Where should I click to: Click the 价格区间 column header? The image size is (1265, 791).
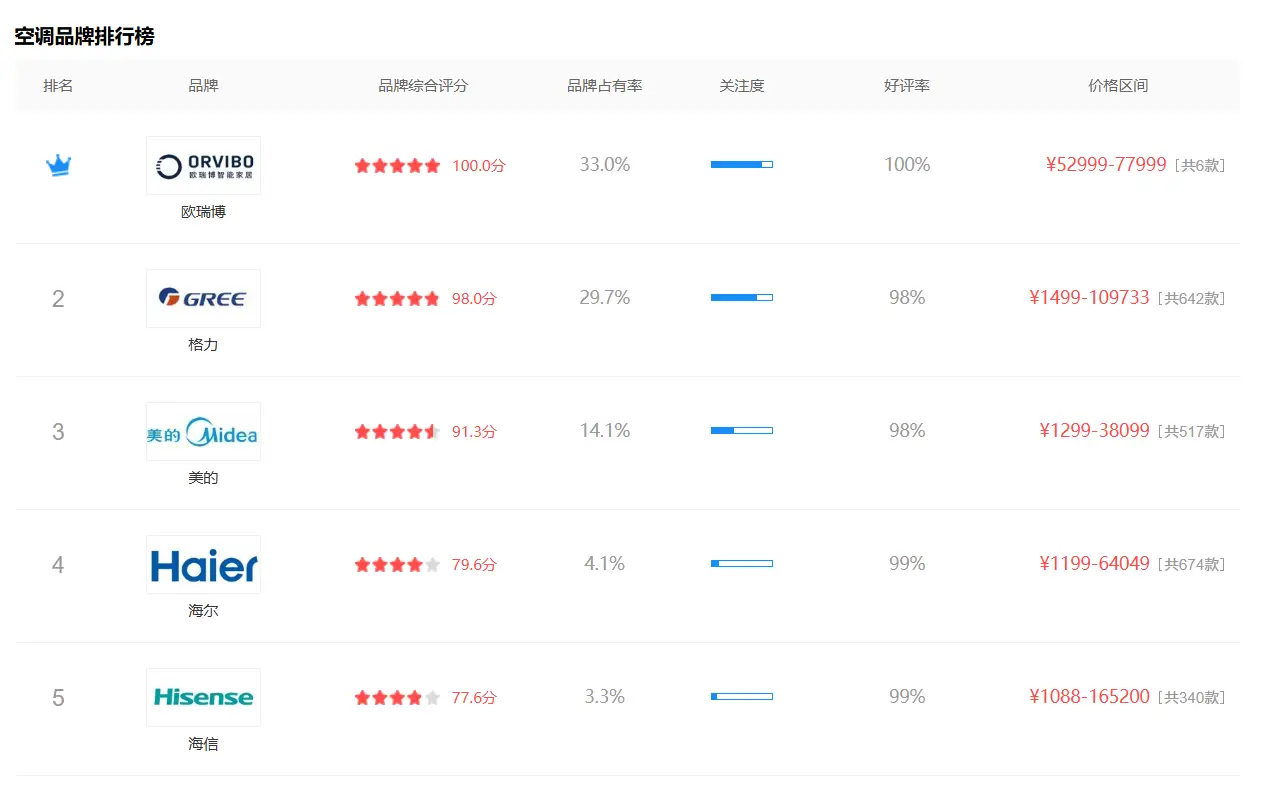tap(1118, 86)
